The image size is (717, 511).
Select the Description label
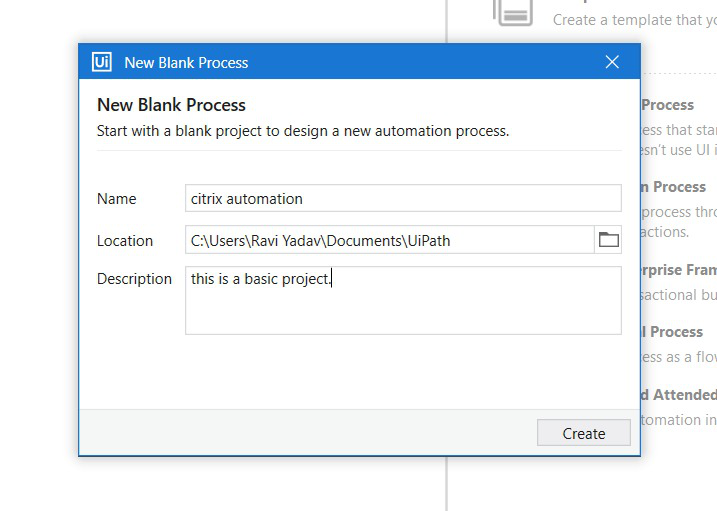click(134, 279)
